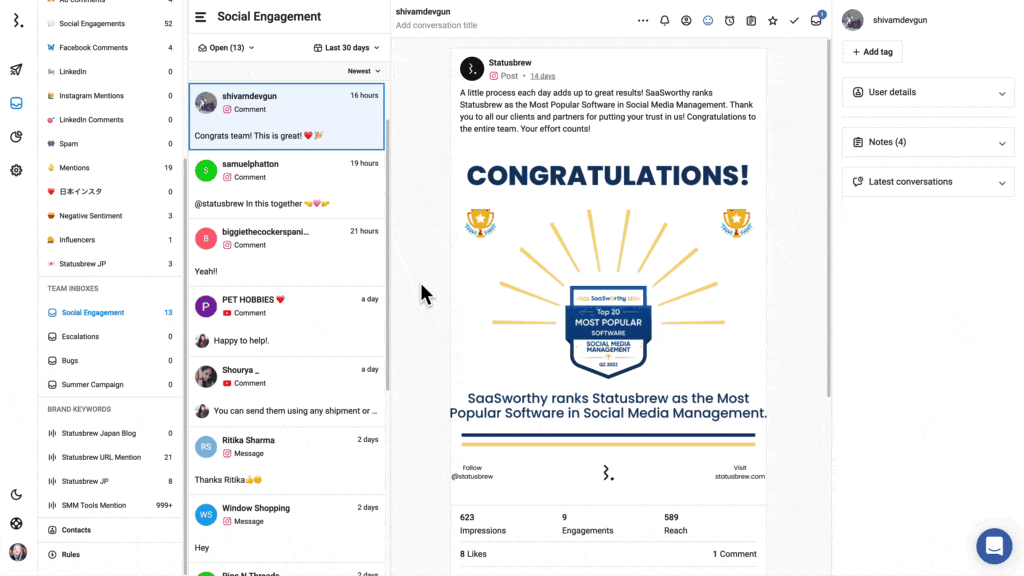Open the assign user icon
The image size is (1024, 576).
coord(686,20)
